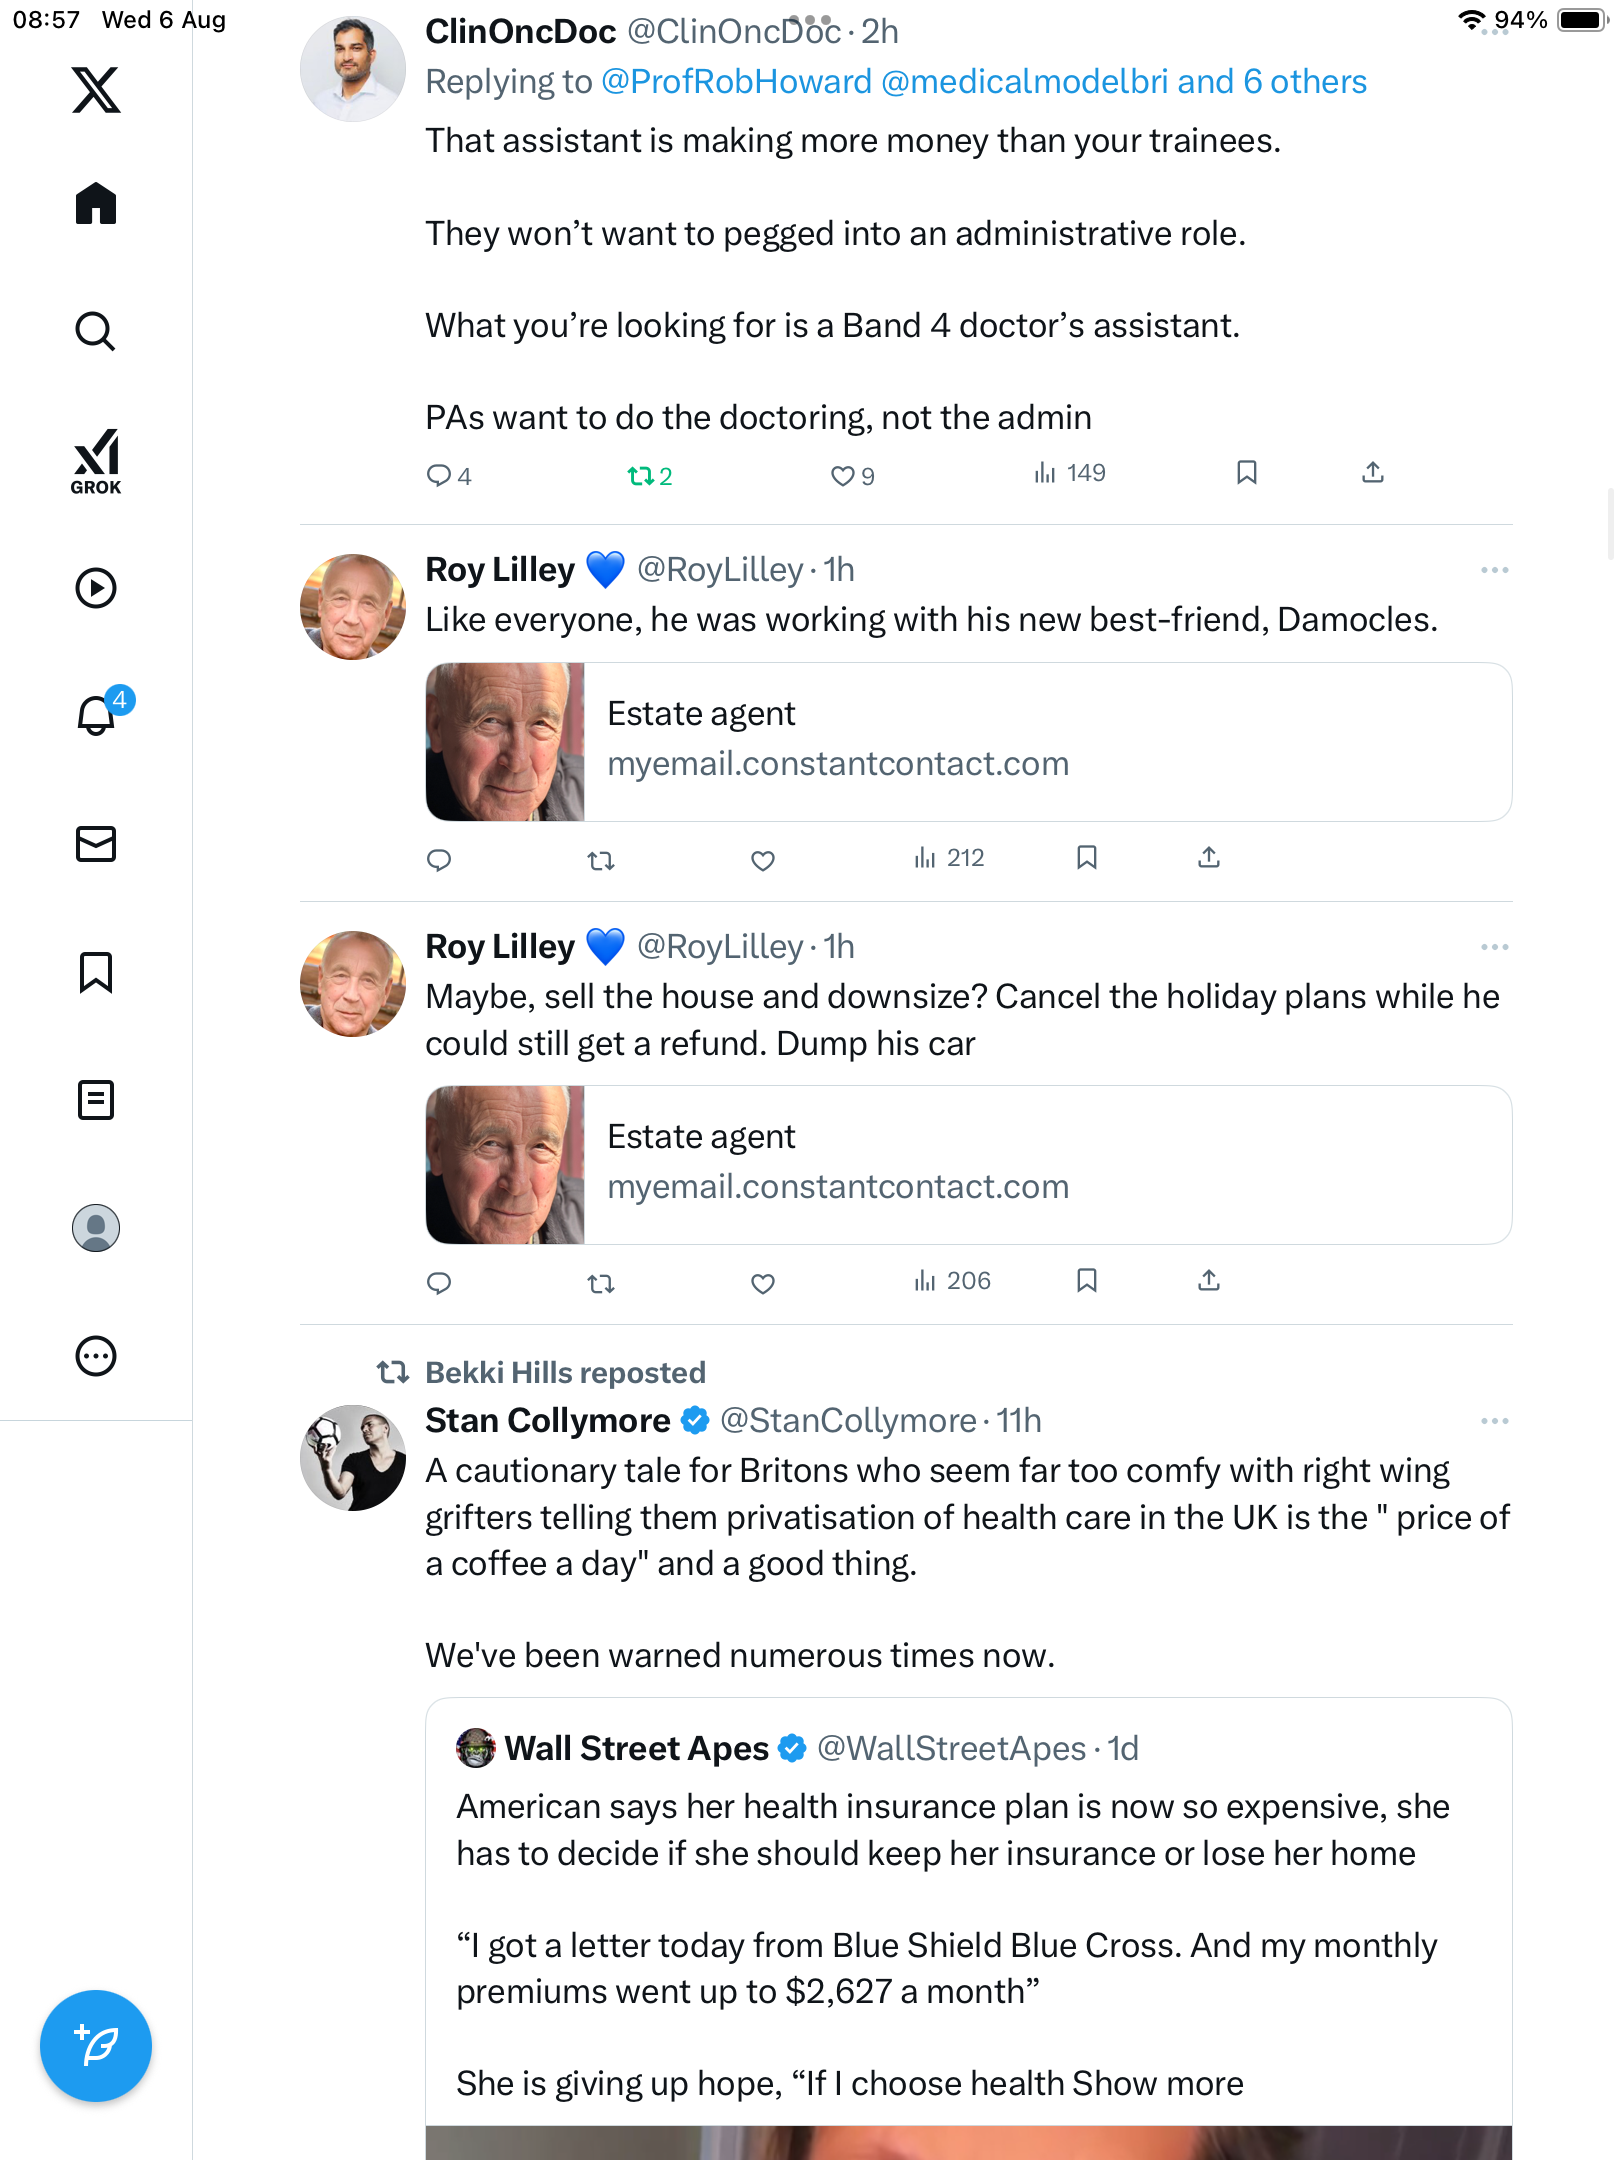Open Messages envelope in sidebar
This screenshot has width=1620, height=2160.
[x=96, y=844]
